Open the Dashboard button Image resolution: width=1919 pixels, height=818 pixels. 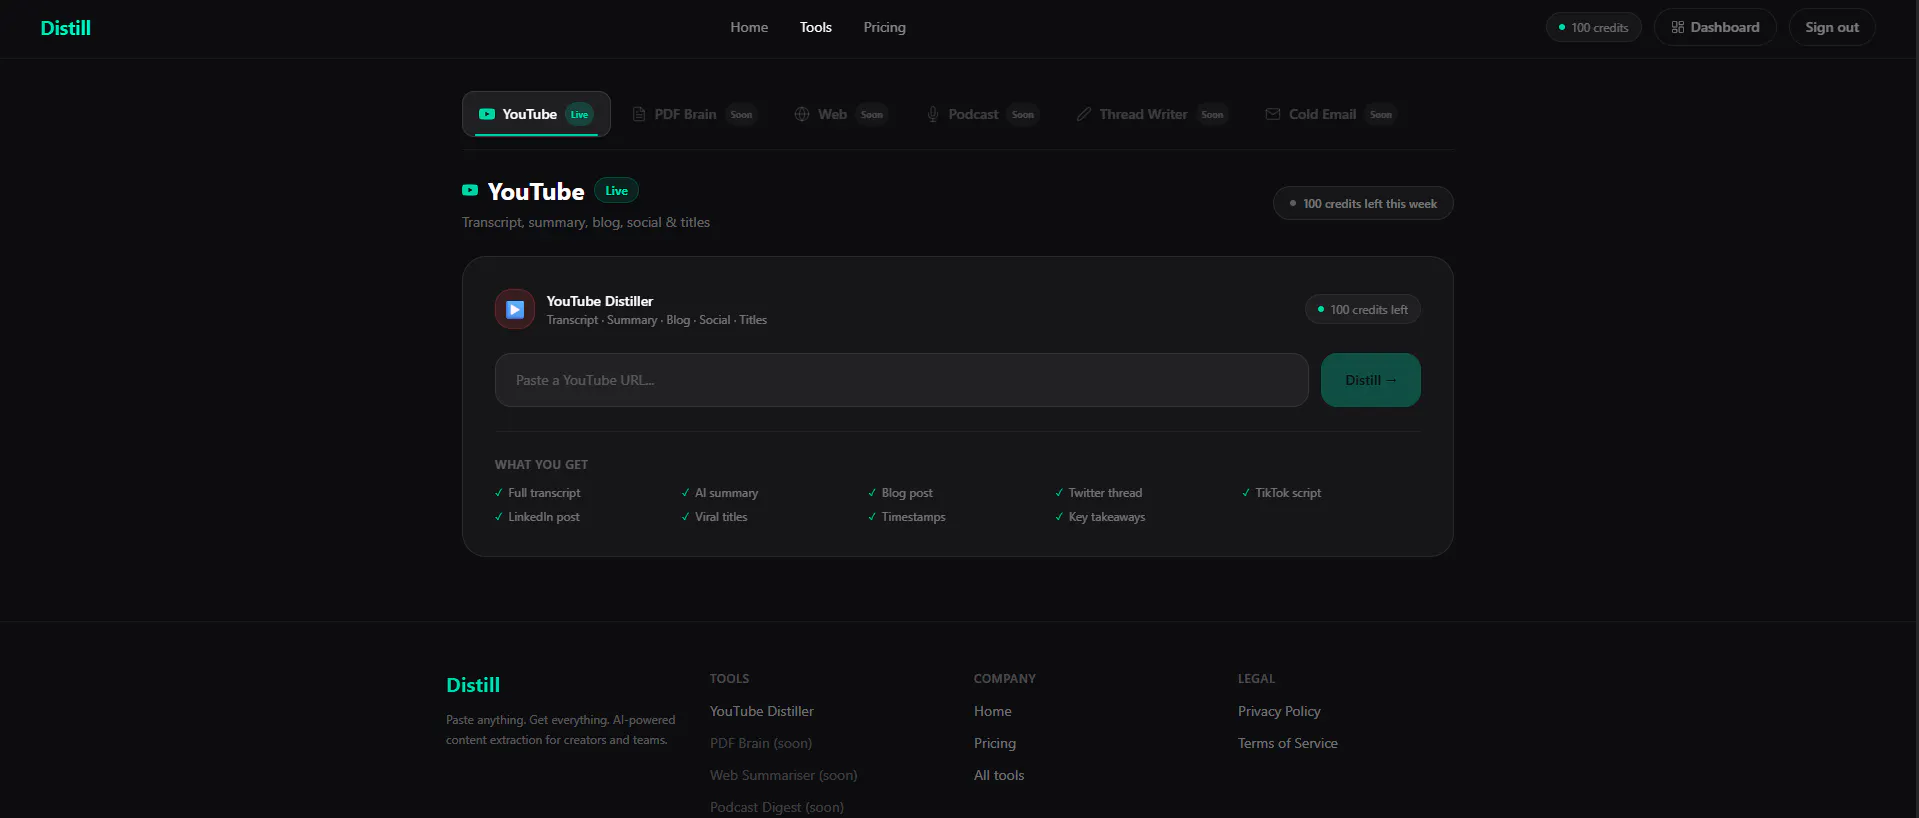[1715, 27]
